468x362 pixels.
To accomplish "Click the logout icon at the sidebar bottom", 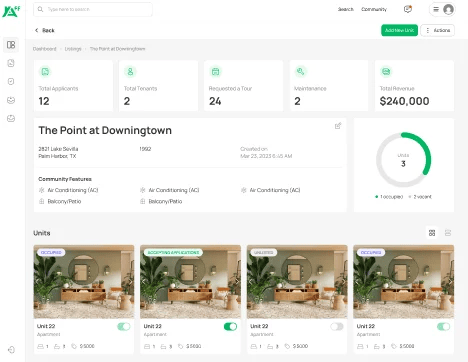I will [11, 350].
